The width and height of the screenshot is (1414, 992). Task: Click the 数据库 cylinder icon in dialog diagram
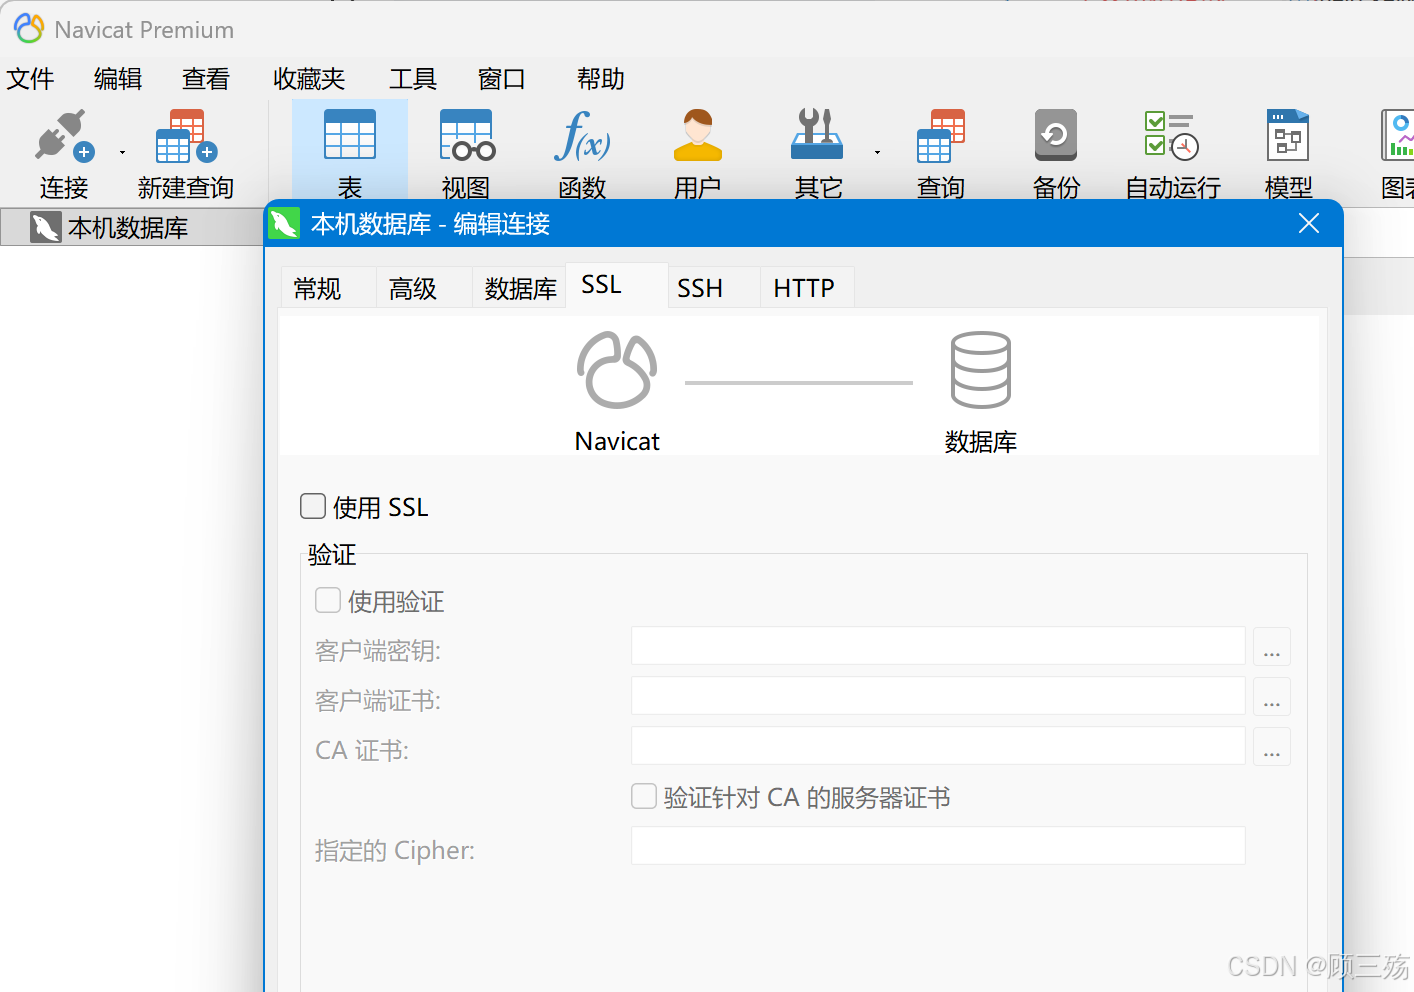(x=980, y=370)
